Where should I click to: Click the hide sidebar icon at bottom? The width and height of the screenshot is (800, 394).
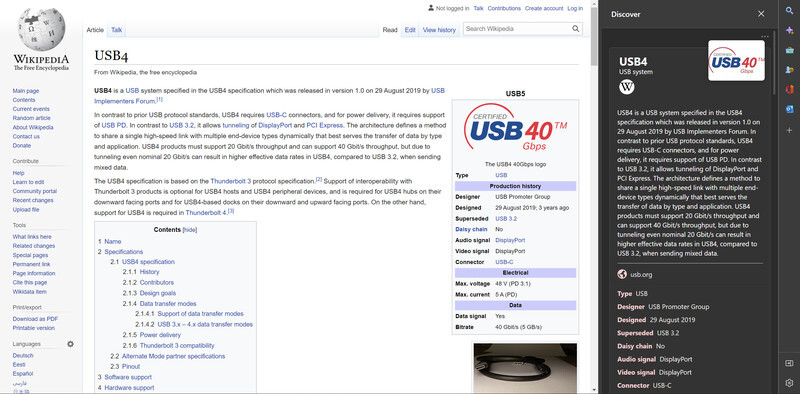click(789, 363)
